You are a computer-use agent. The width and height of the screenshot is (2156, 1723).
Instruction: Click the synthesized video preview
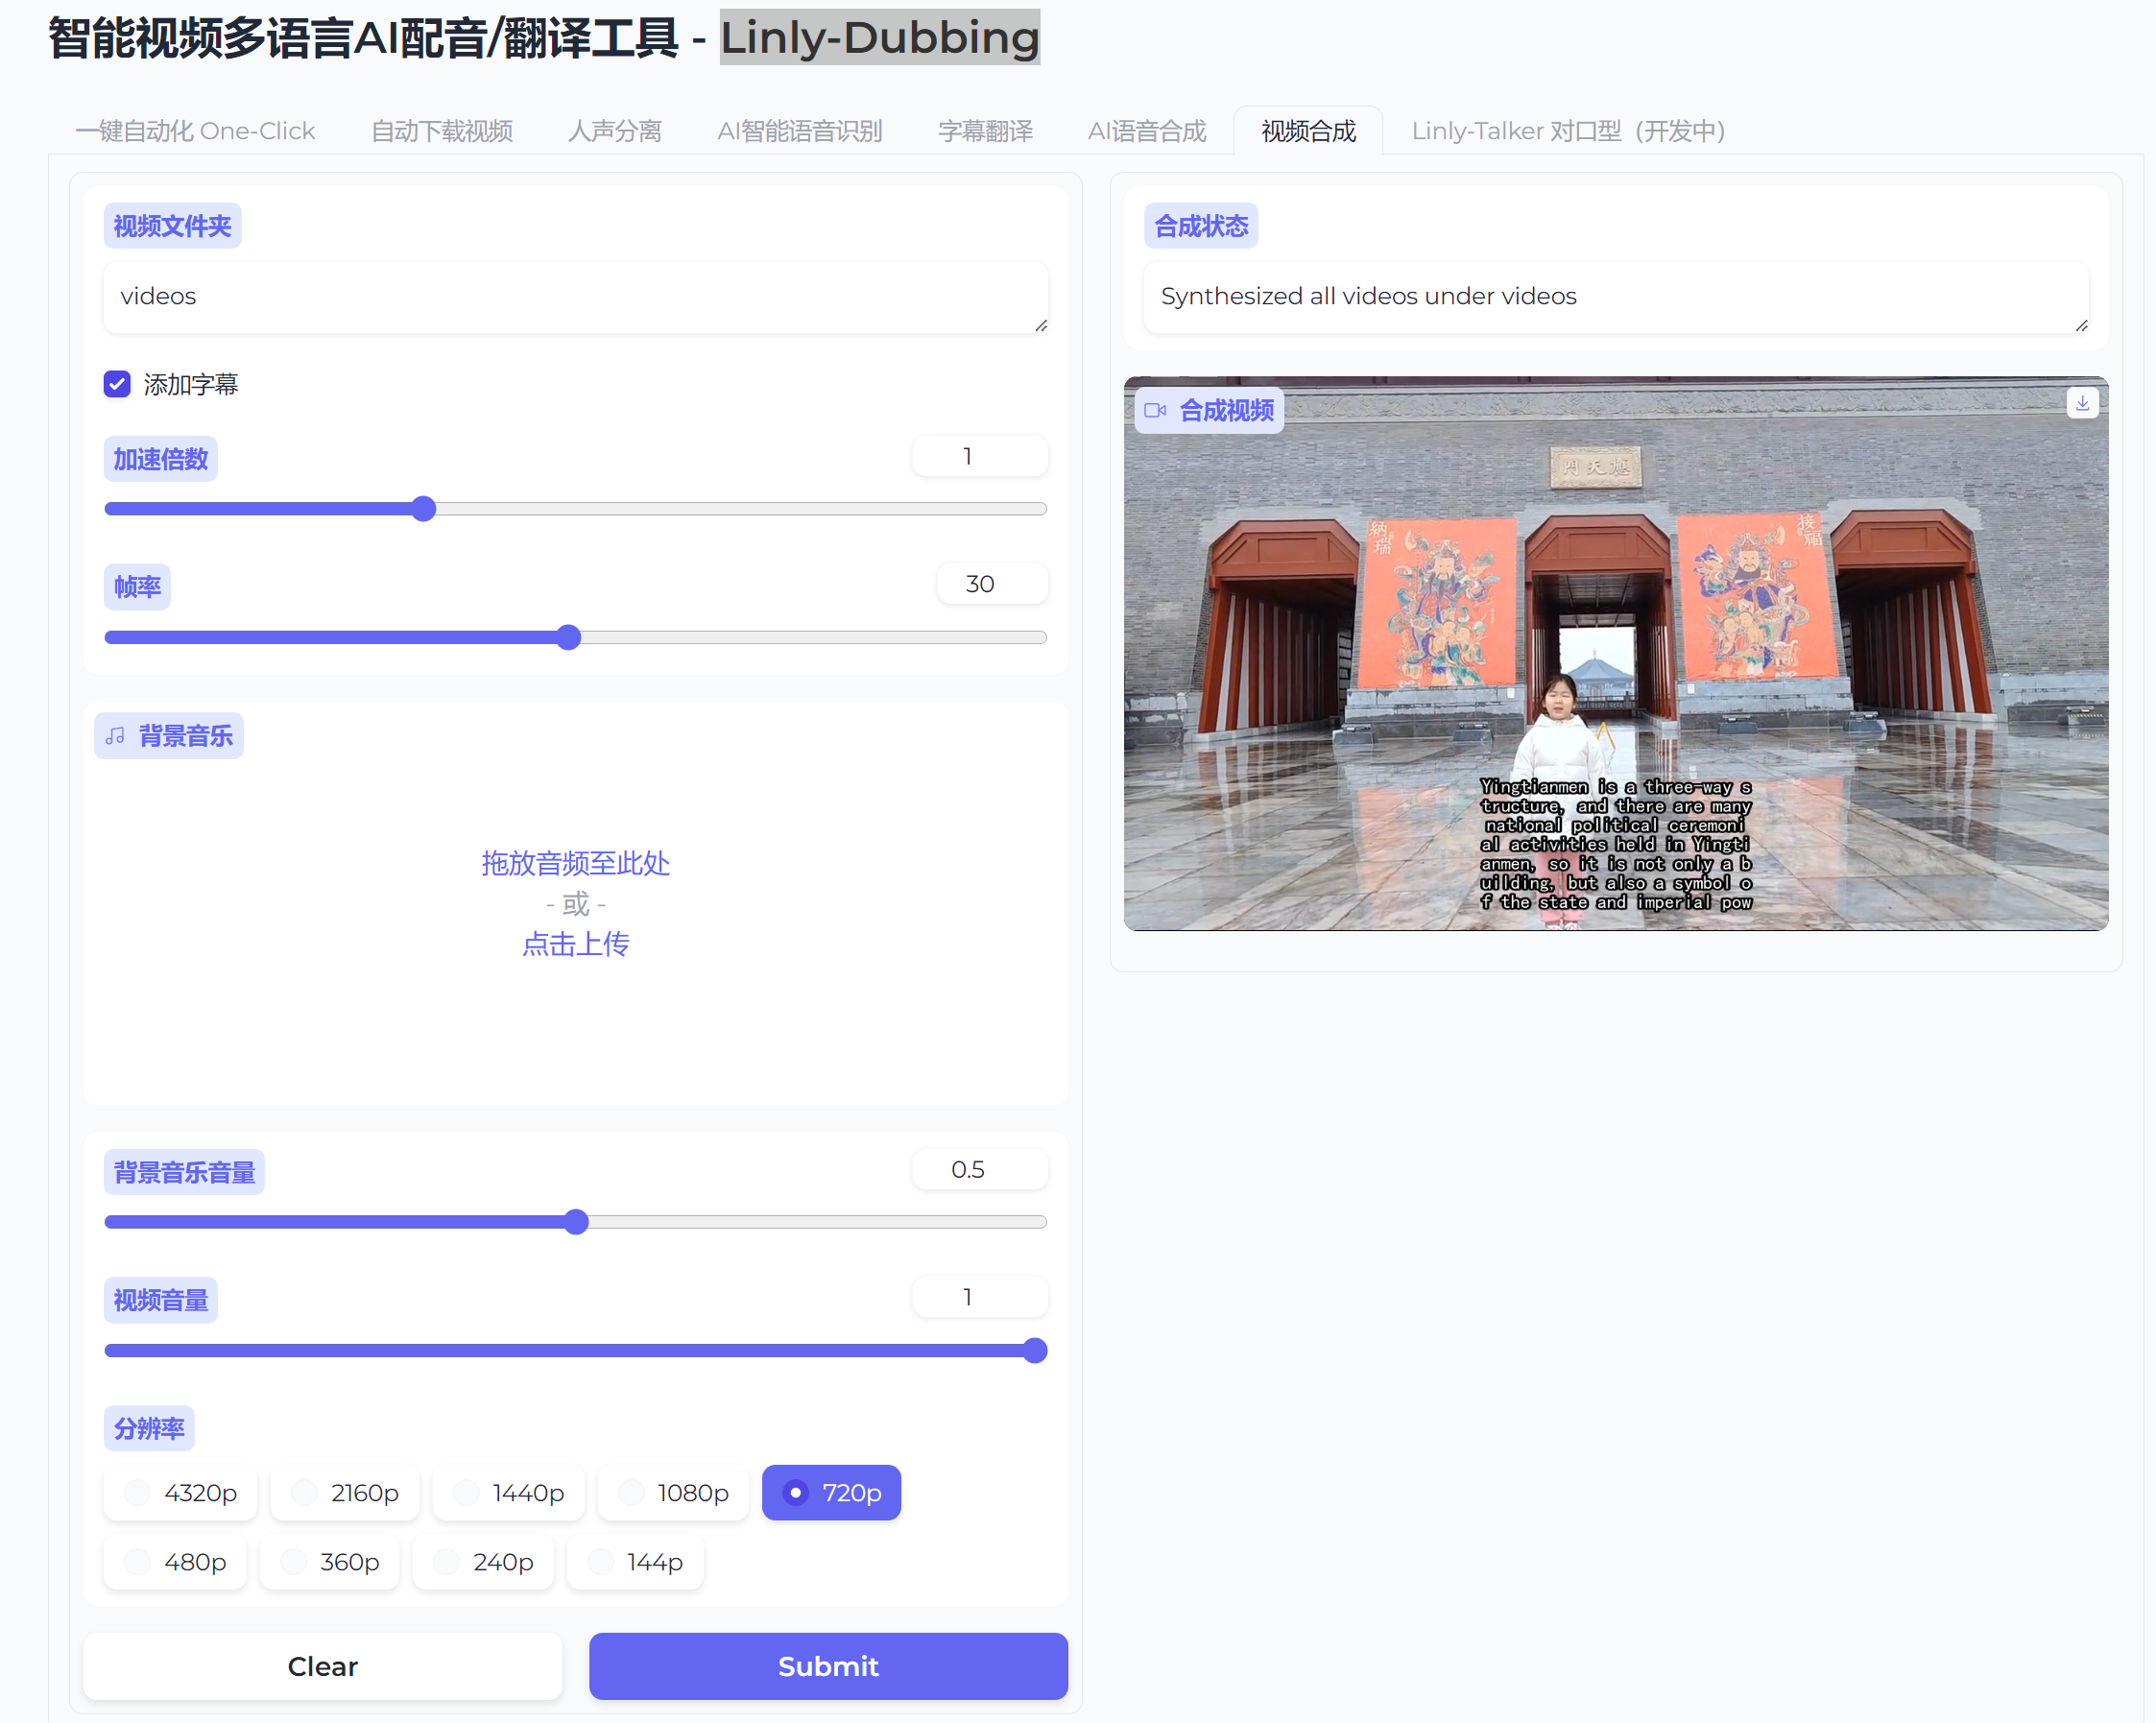pyautogui.click(x=1615, y=654)
